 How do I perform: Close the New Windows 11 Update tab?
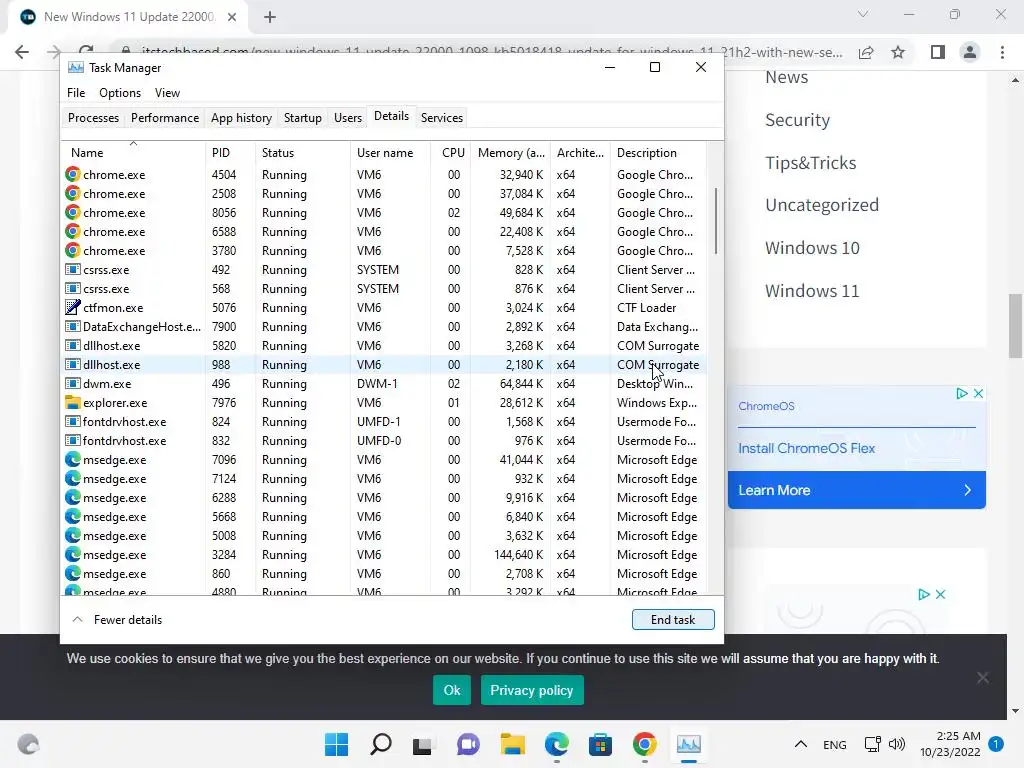point(232,18)
